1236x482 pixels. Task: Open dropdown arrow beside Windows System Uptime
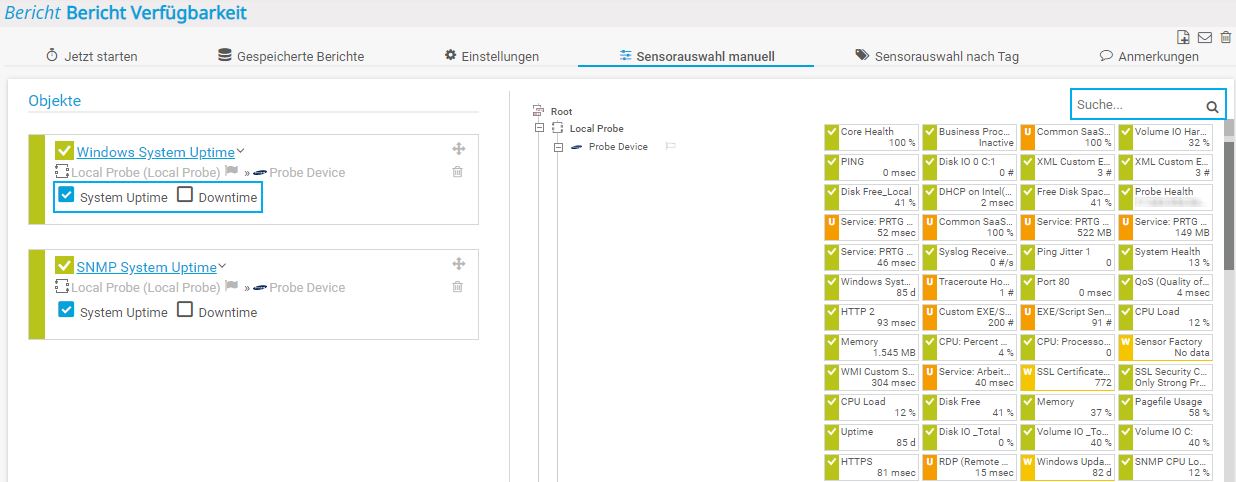tap(241, 151)
